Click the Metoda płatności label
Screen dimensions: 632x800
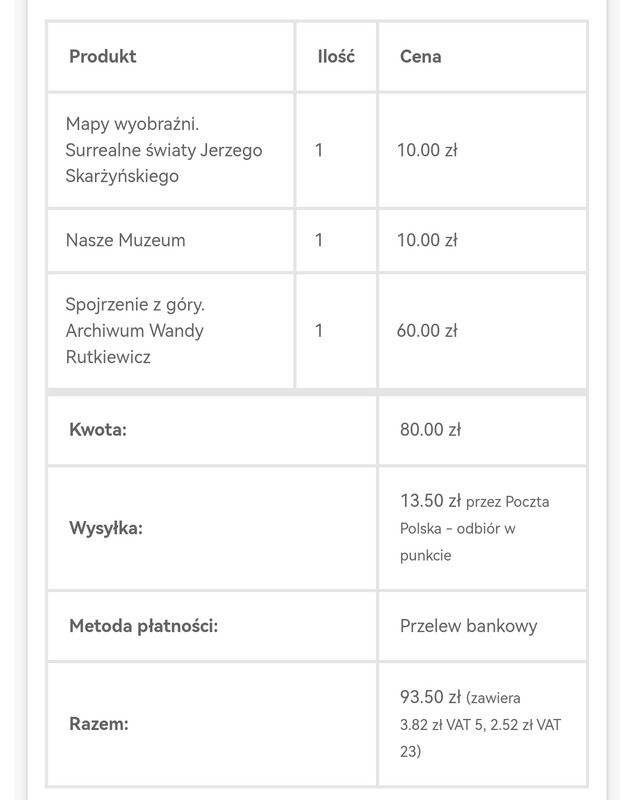pos(144,626)
